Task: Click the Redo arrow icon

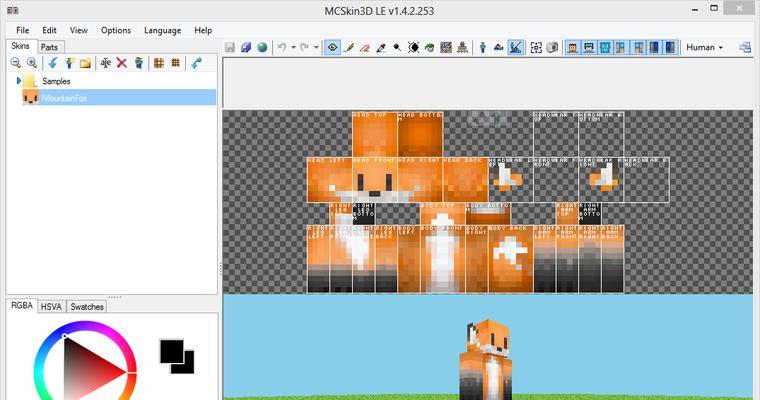Action: point(304,48)
